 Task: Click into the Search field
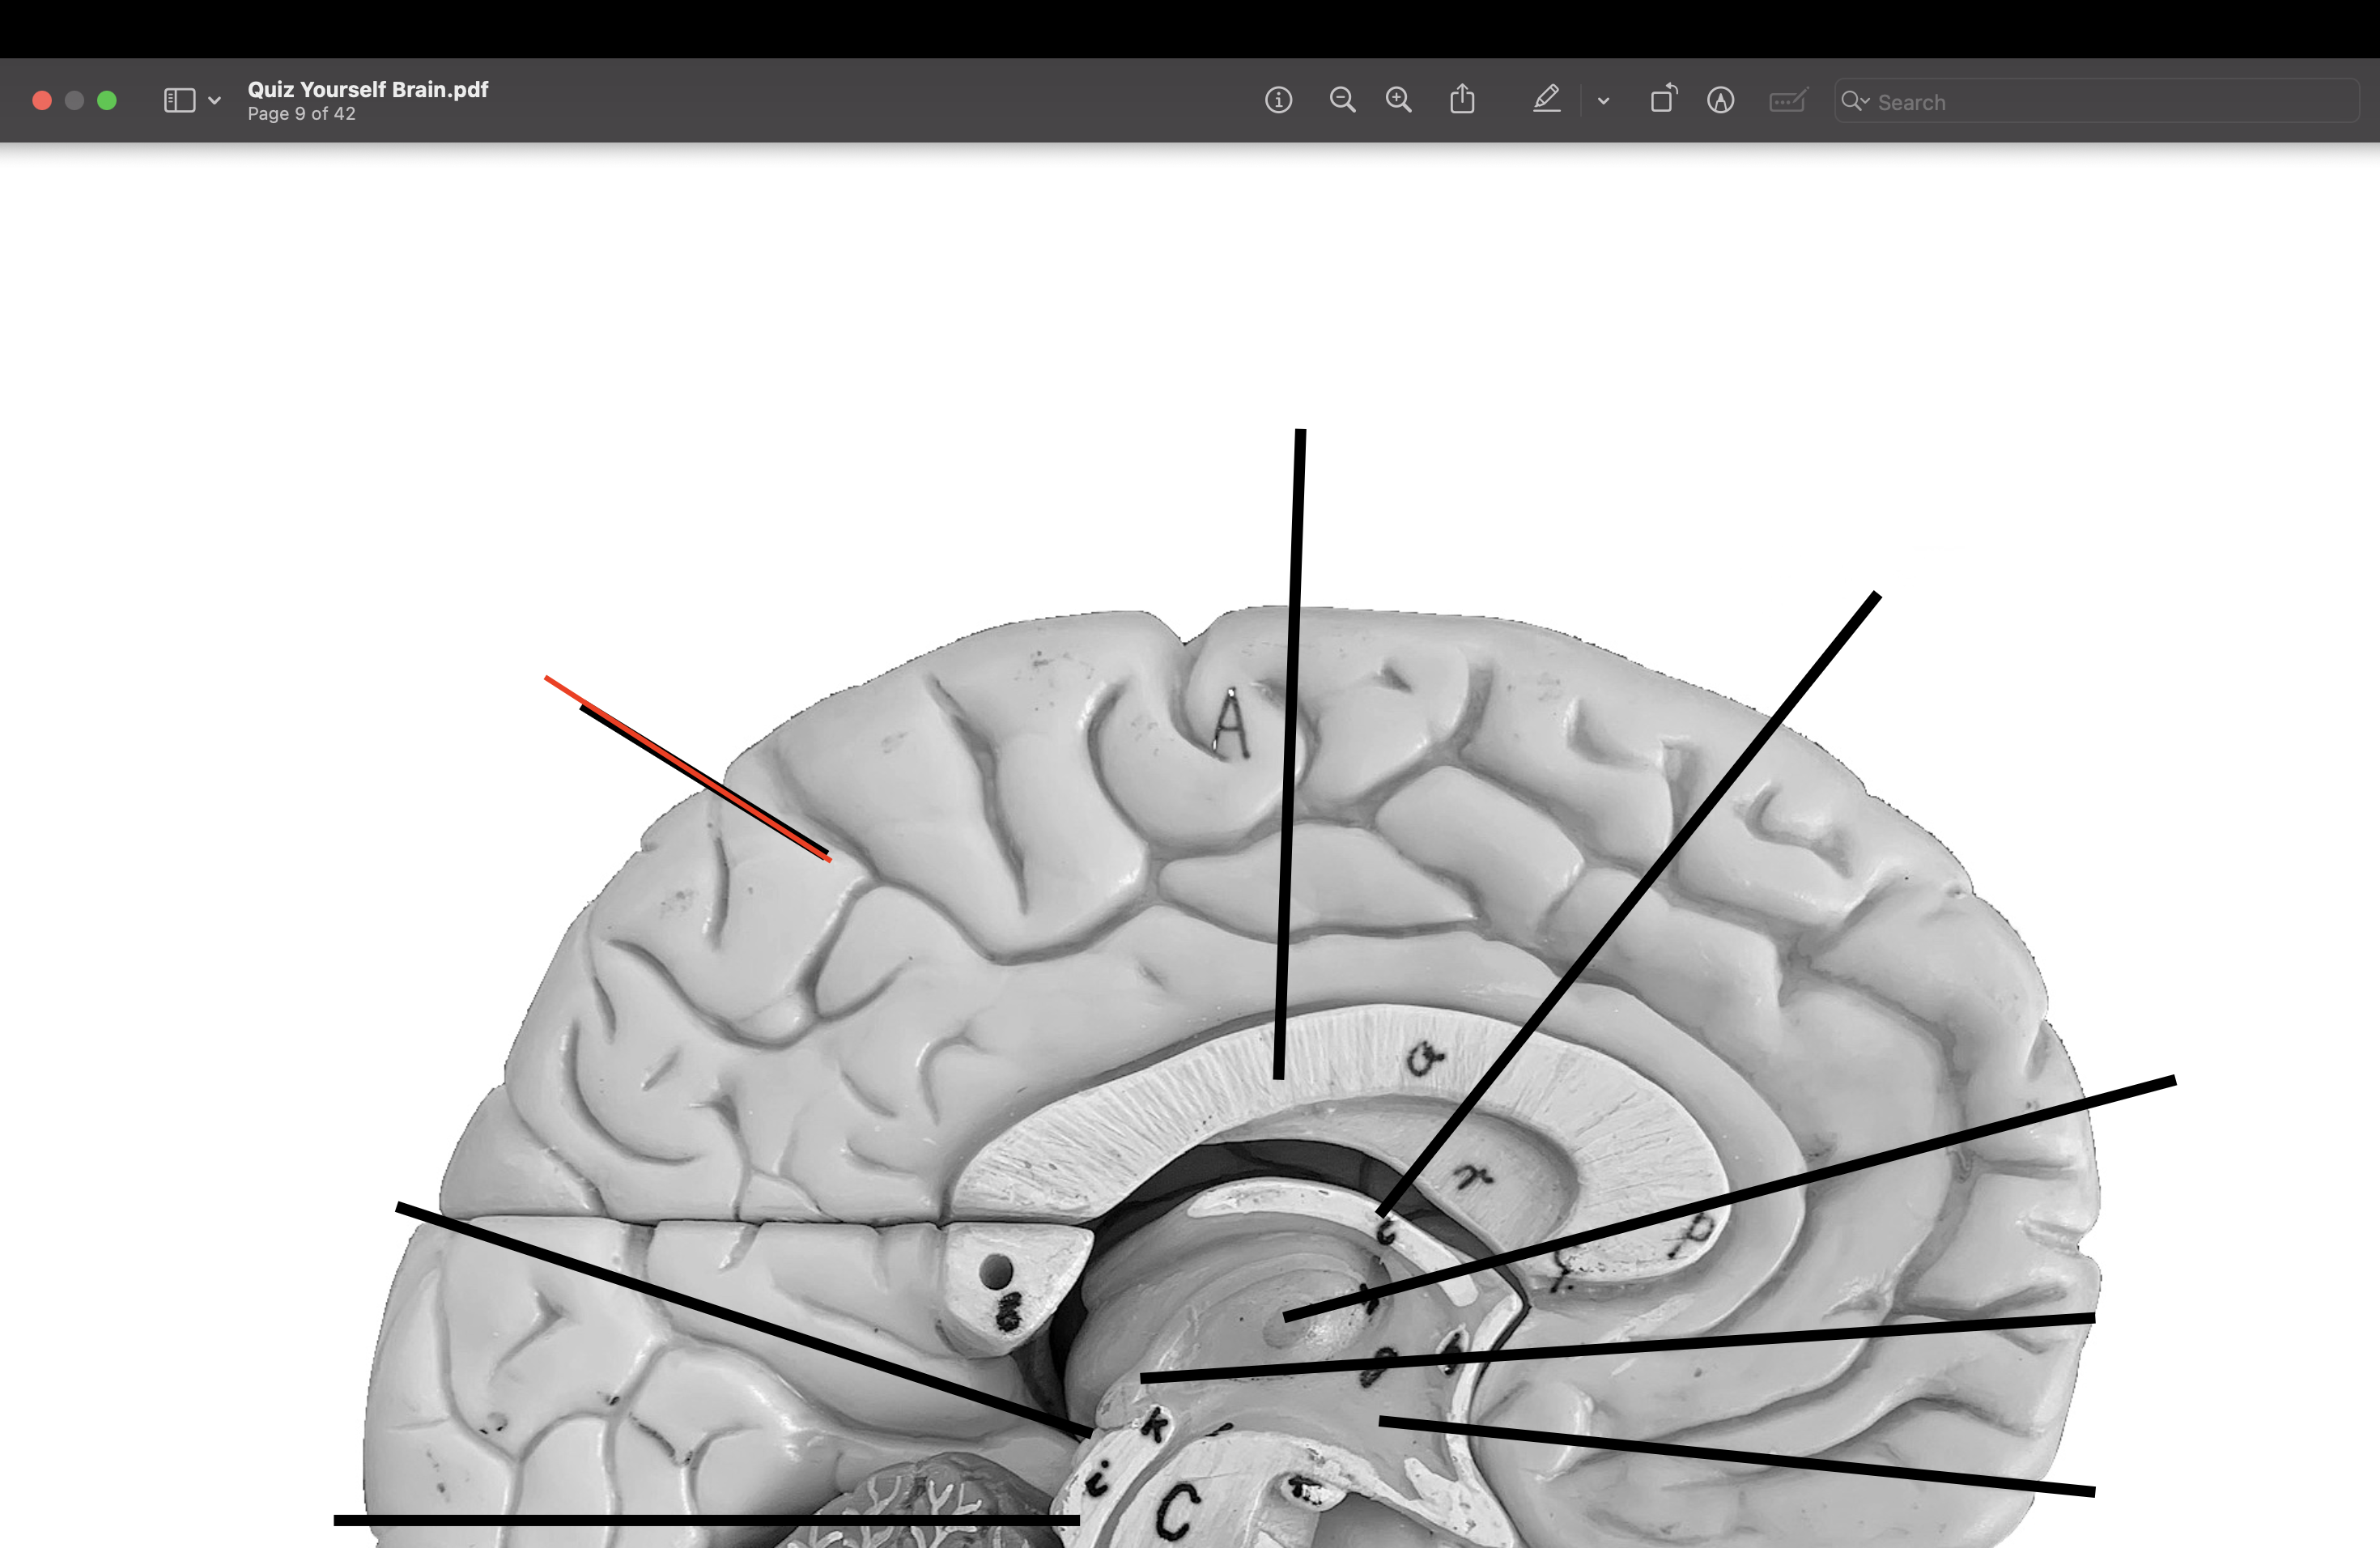[x=2096, y=101]
